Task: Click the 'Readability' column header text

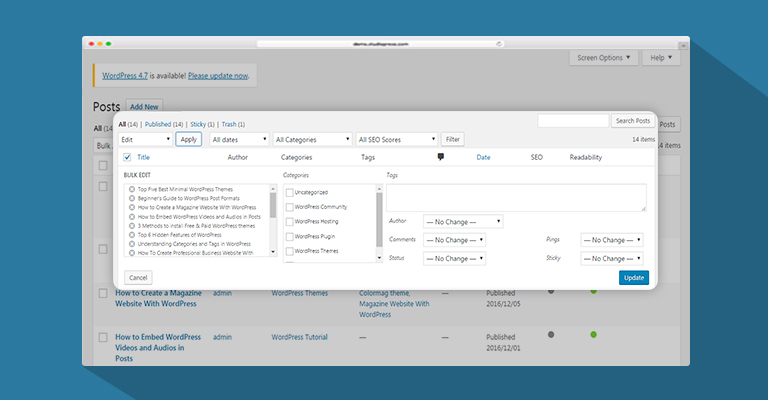Action: [586, 157]
